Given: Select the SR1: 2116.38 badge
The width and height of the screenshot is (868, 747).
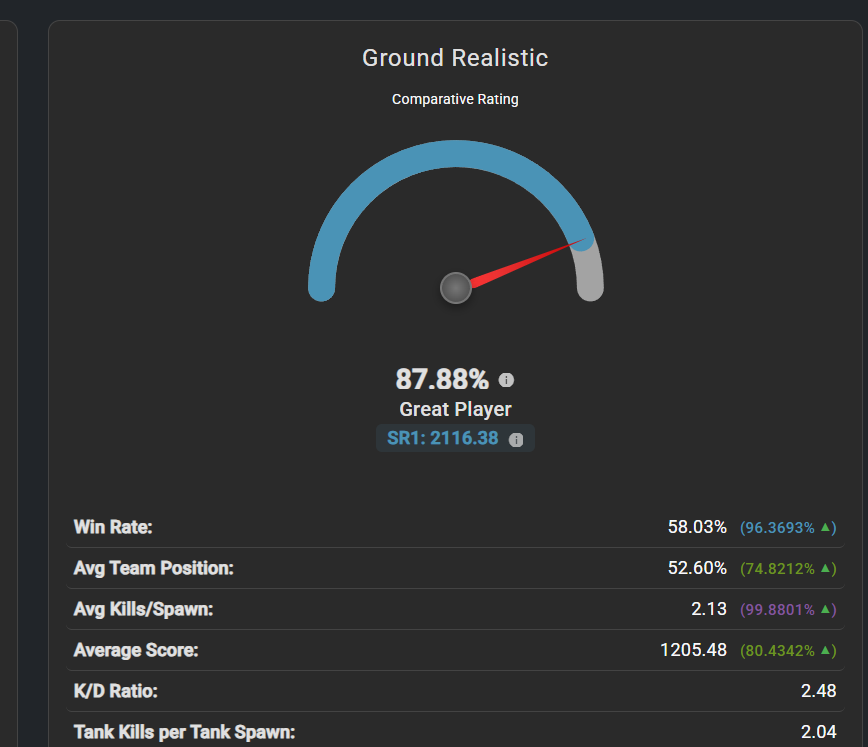Looking at the screenshot, I should tap(443, 438).
